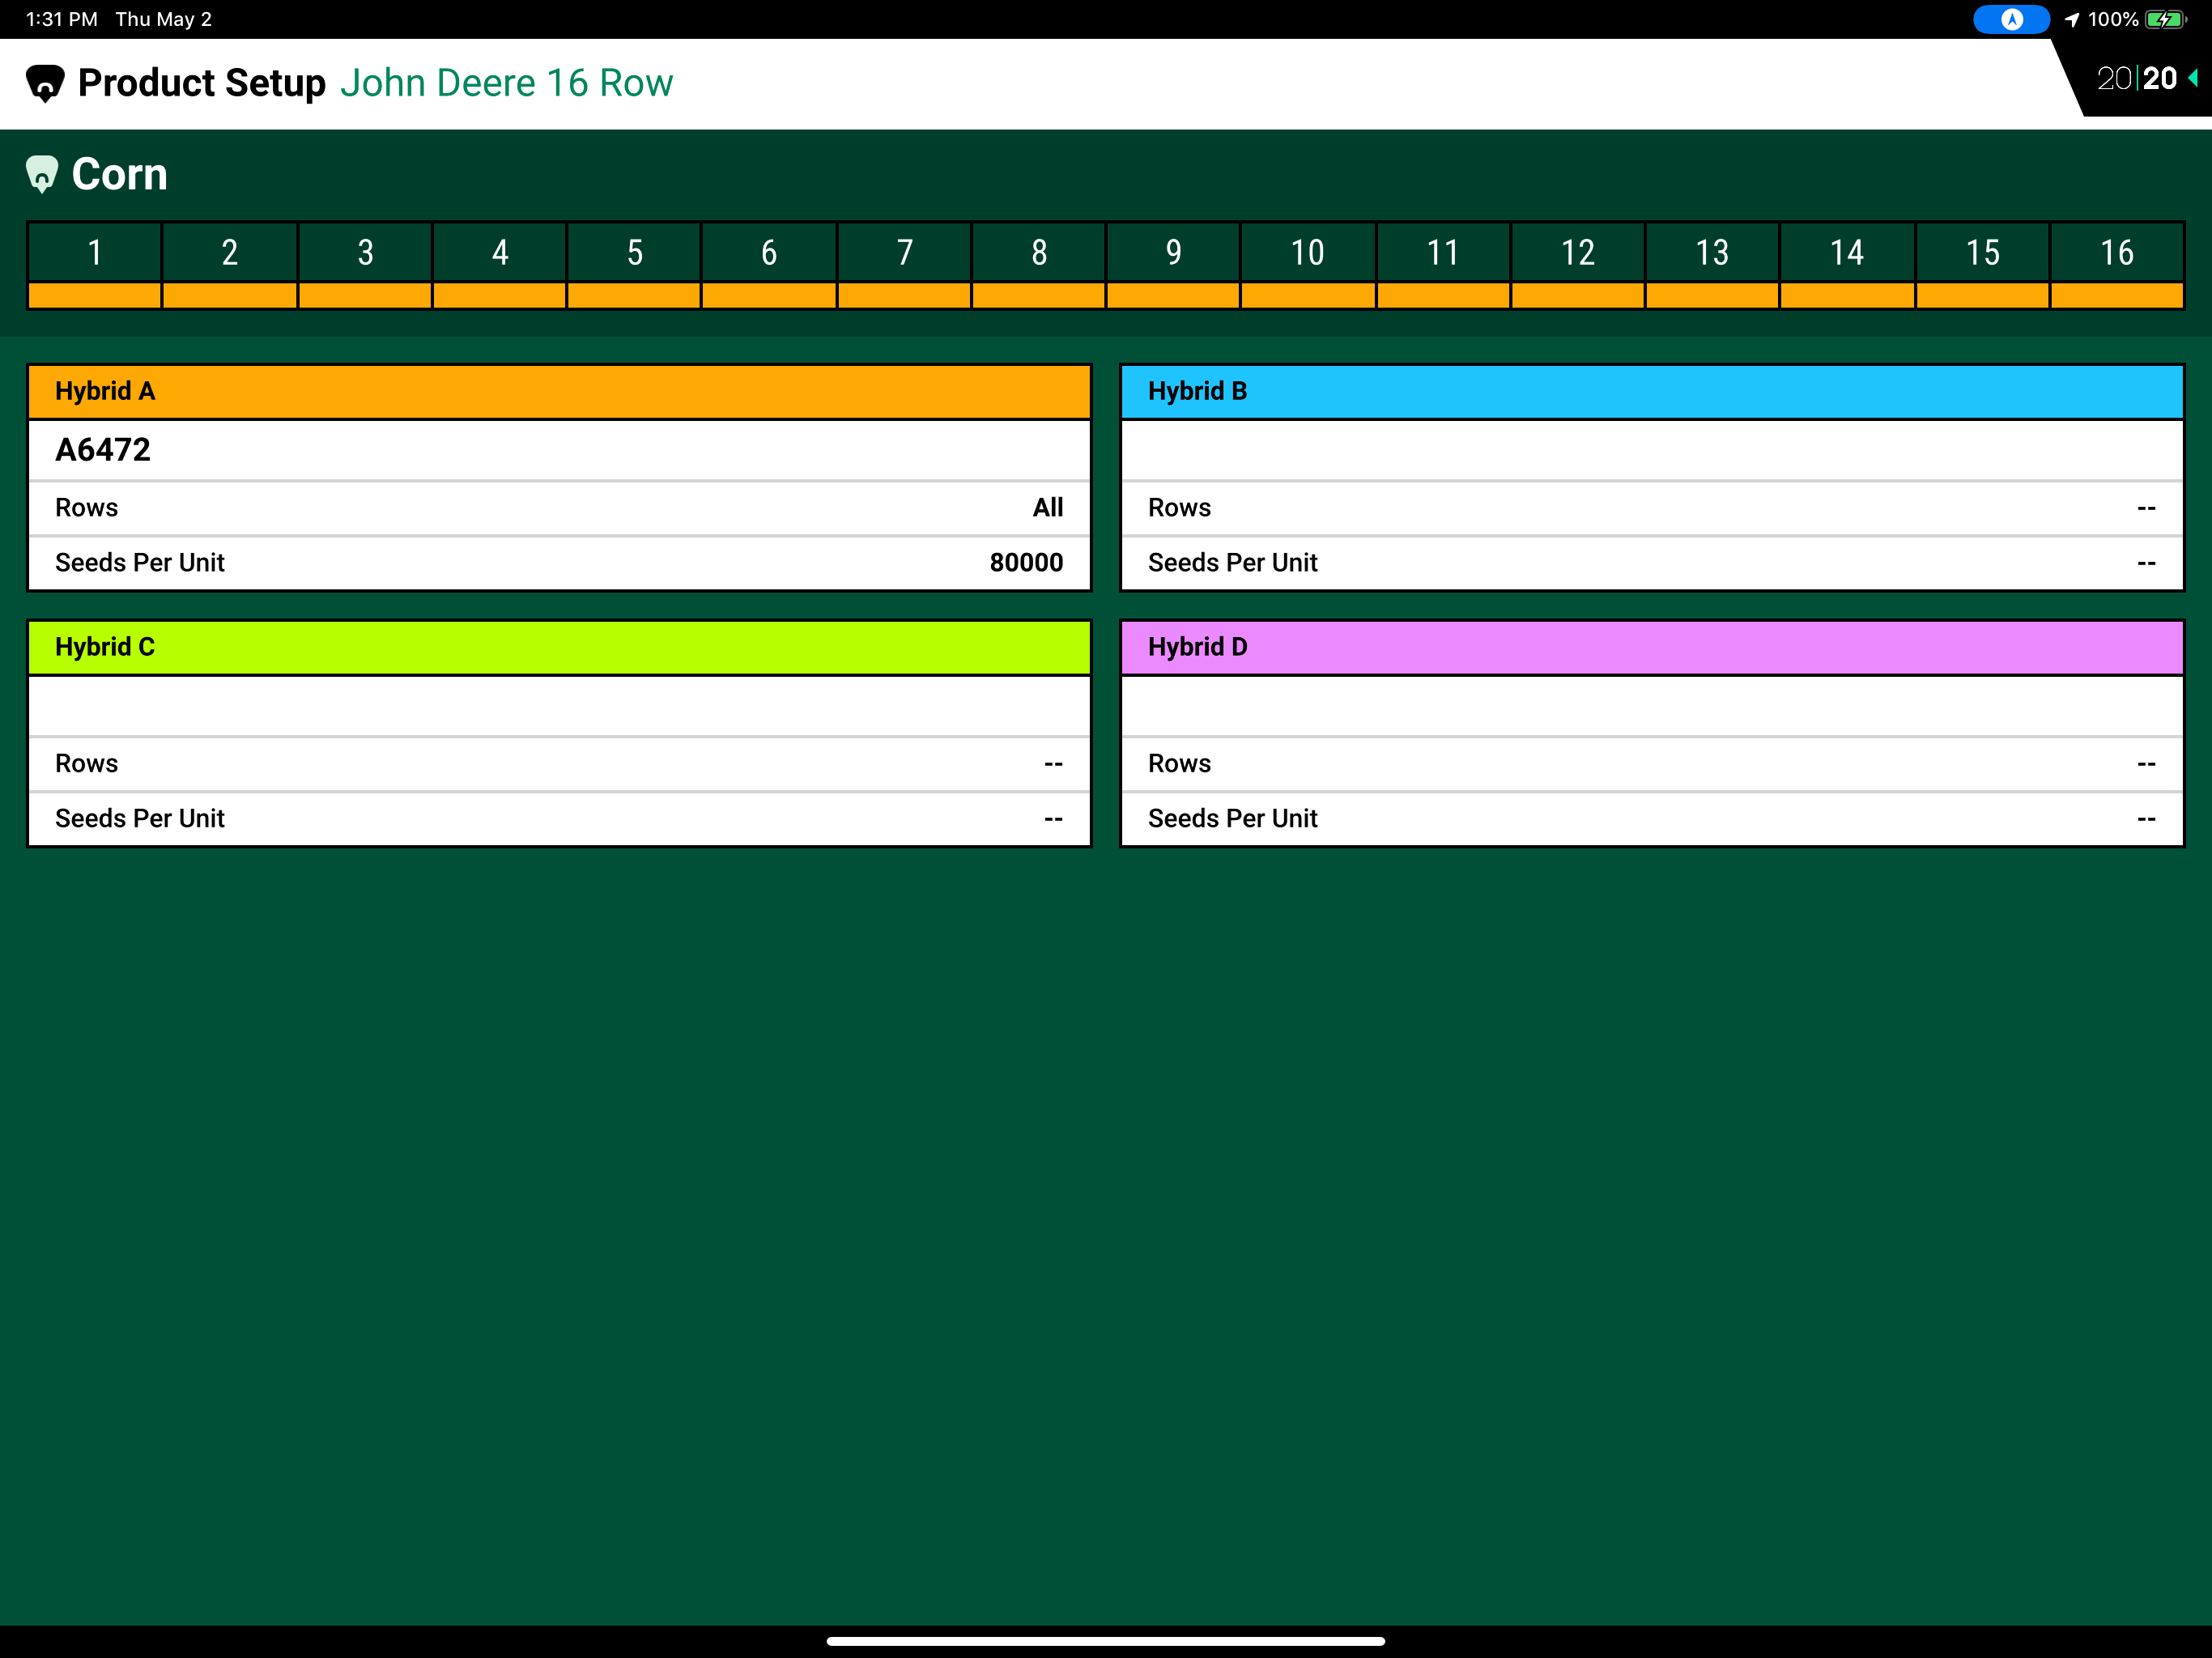The height and width of the screenshot is (1658, 2212).
Task: Select planter row 7
Action: [904, 252]
